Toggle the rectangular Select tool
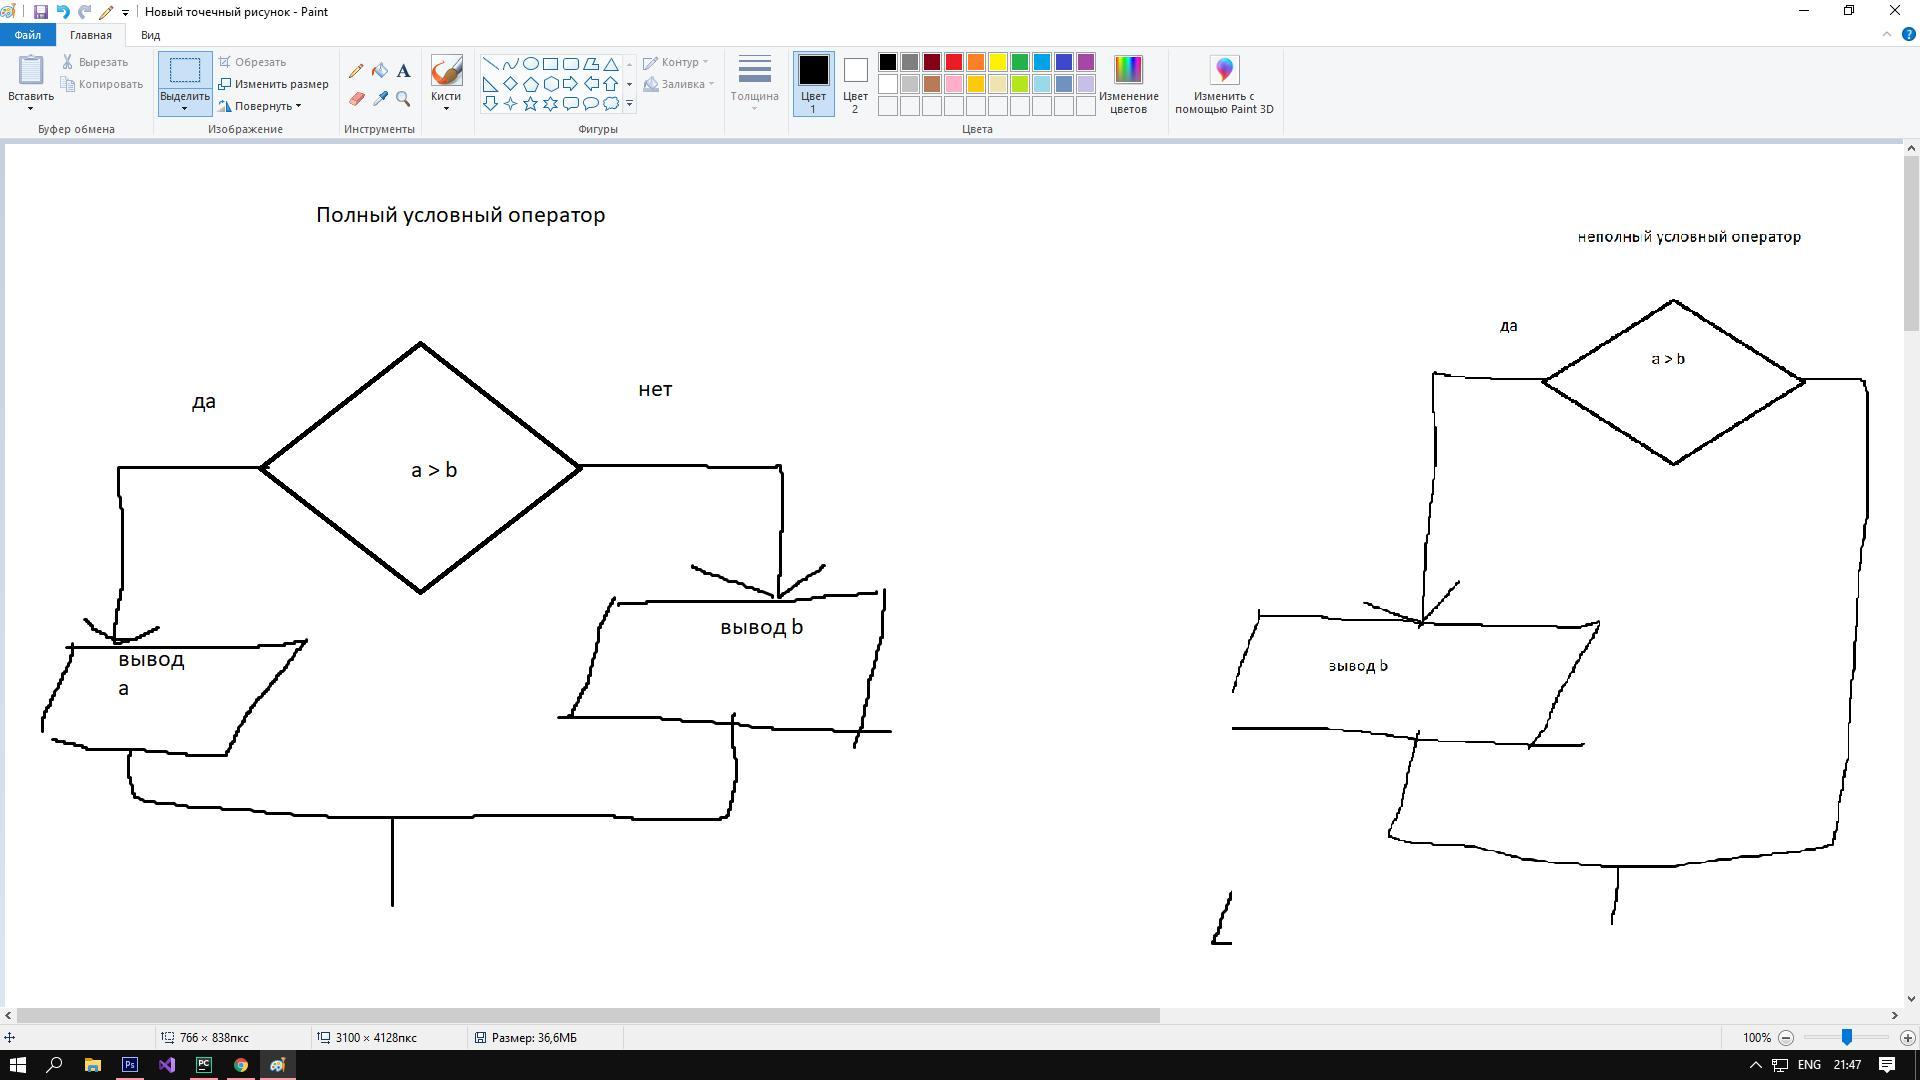Image resolution: width=1920 pixels, height=1080 pixels. click(184, 71)
